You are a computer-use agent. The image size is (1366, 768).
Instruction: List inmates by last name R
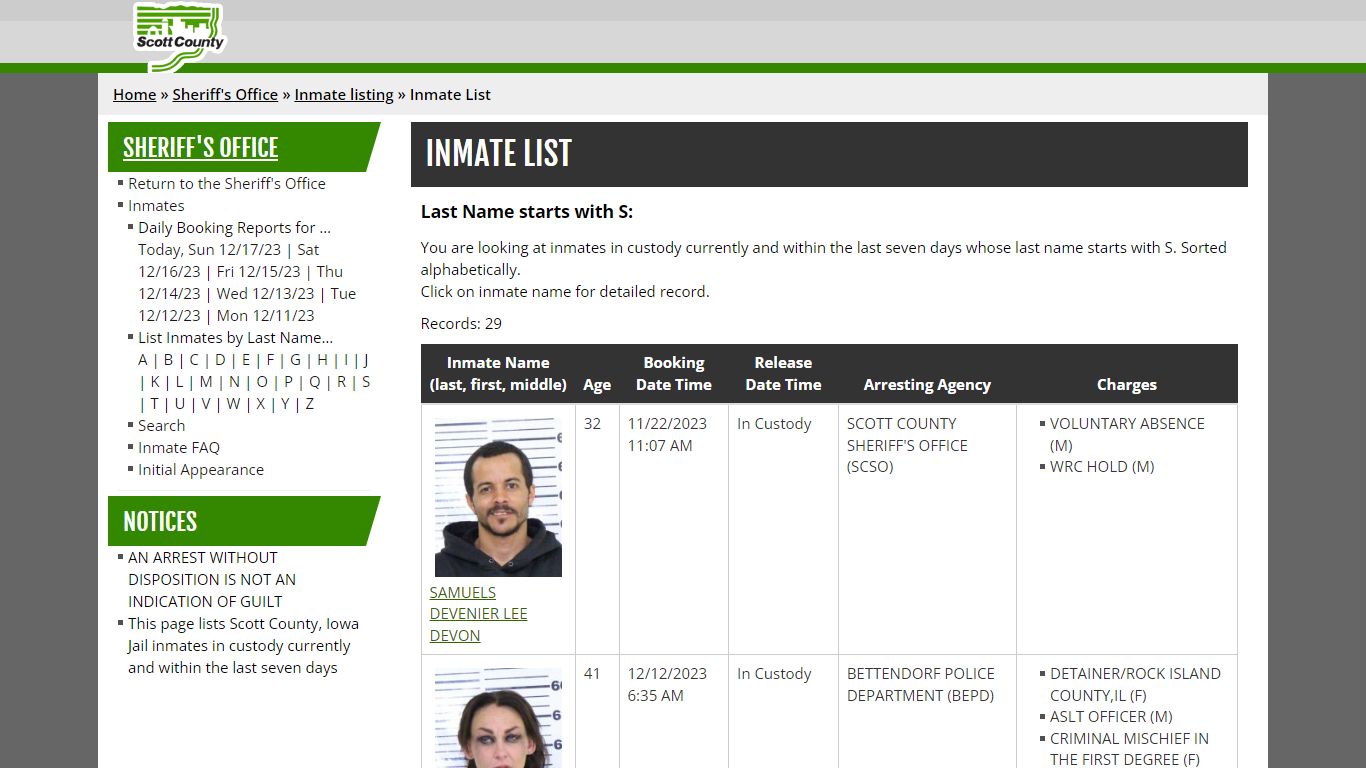pyautogui.click(x=341, y=381)
